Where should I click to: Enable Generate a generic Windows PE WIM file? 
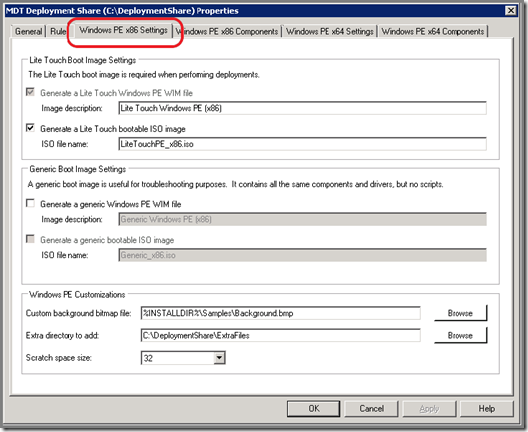coord(30,203)
